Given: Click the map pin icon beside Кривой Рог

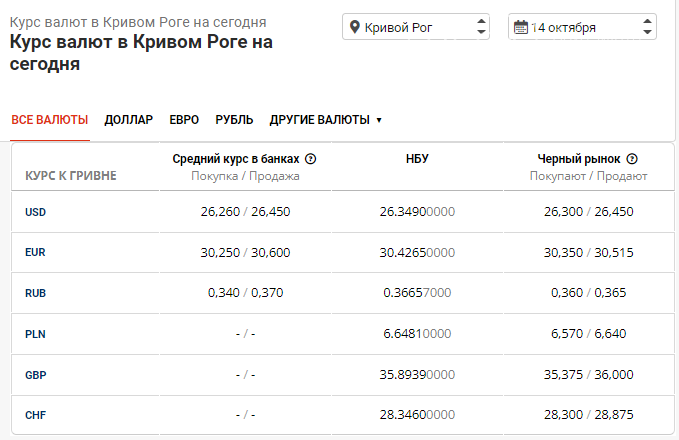Looking at the screenshot, I should (354, 27).
